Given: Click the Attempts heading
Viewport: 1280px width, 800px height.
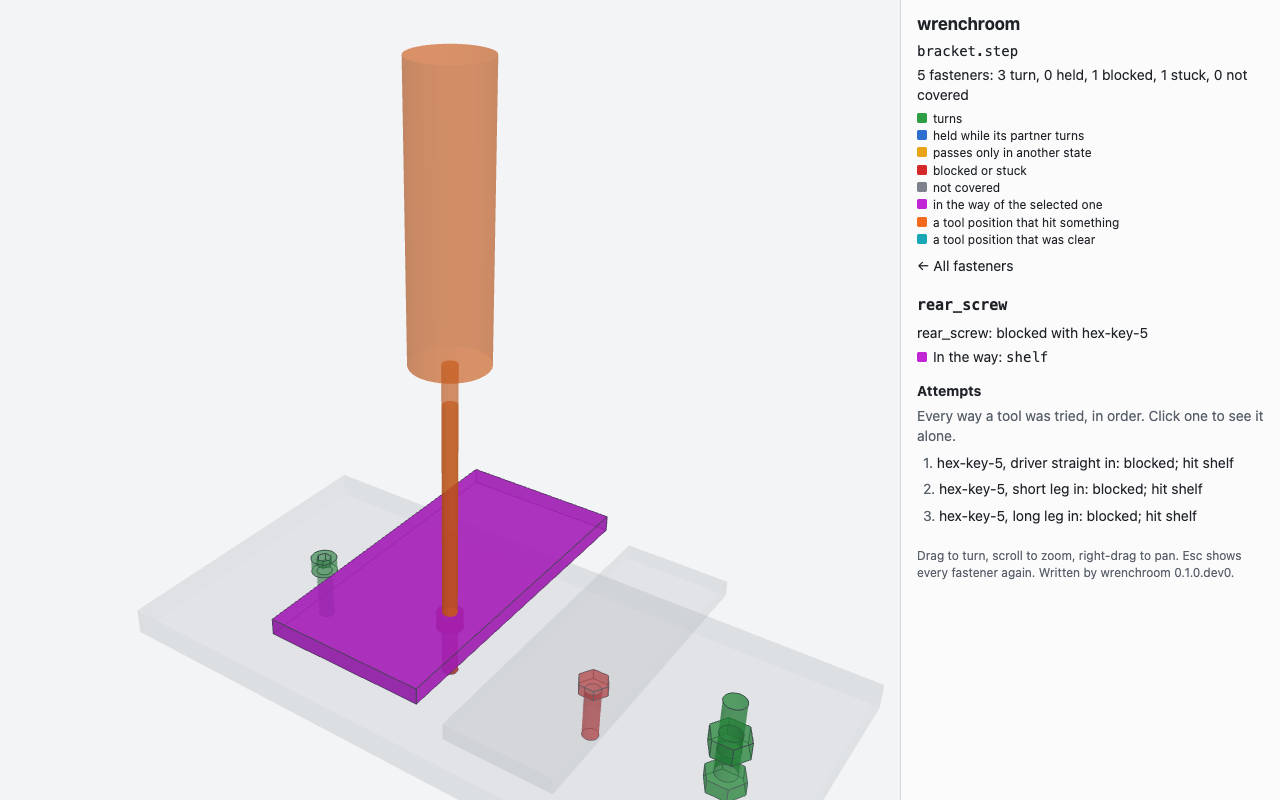Looking at the screenshot, I should [949, 391].
